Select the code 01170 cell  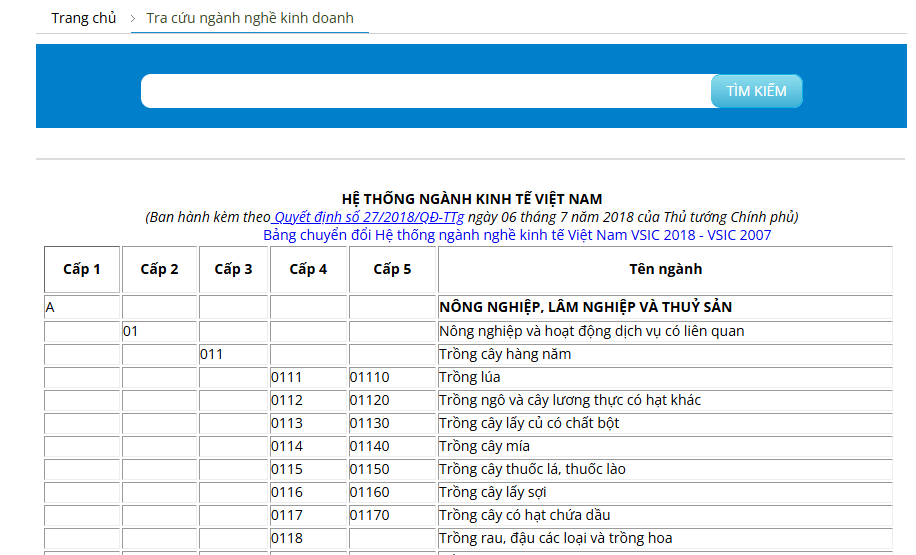tap(393, 515)
